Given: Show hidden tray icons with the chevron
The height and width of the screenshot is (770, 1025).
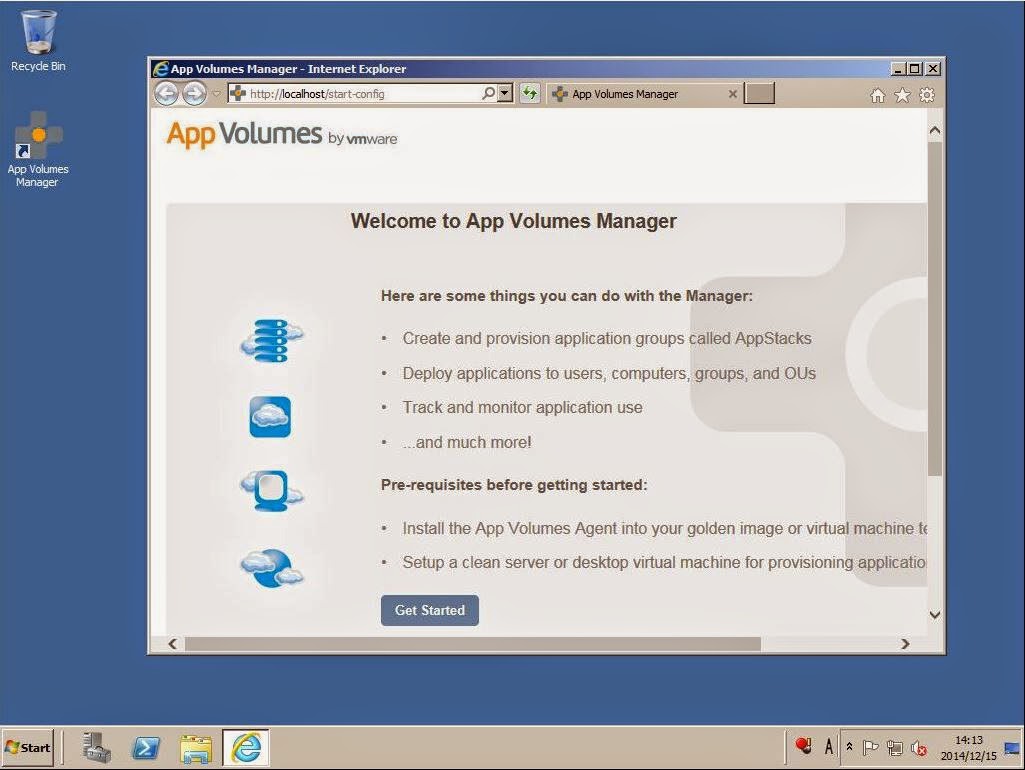Looking at the screenshot, I should pos(849,746).
